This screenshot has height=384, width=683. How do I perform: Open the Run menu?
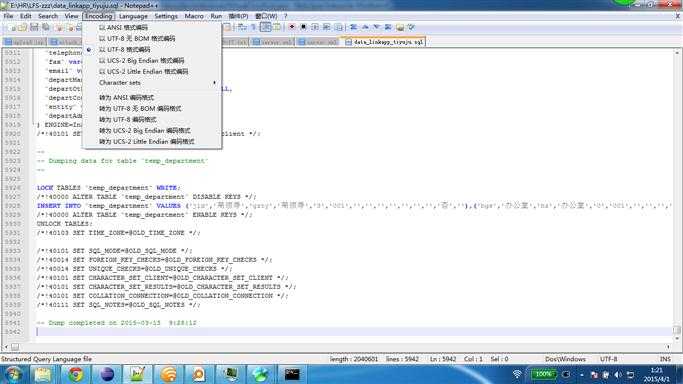216,16
